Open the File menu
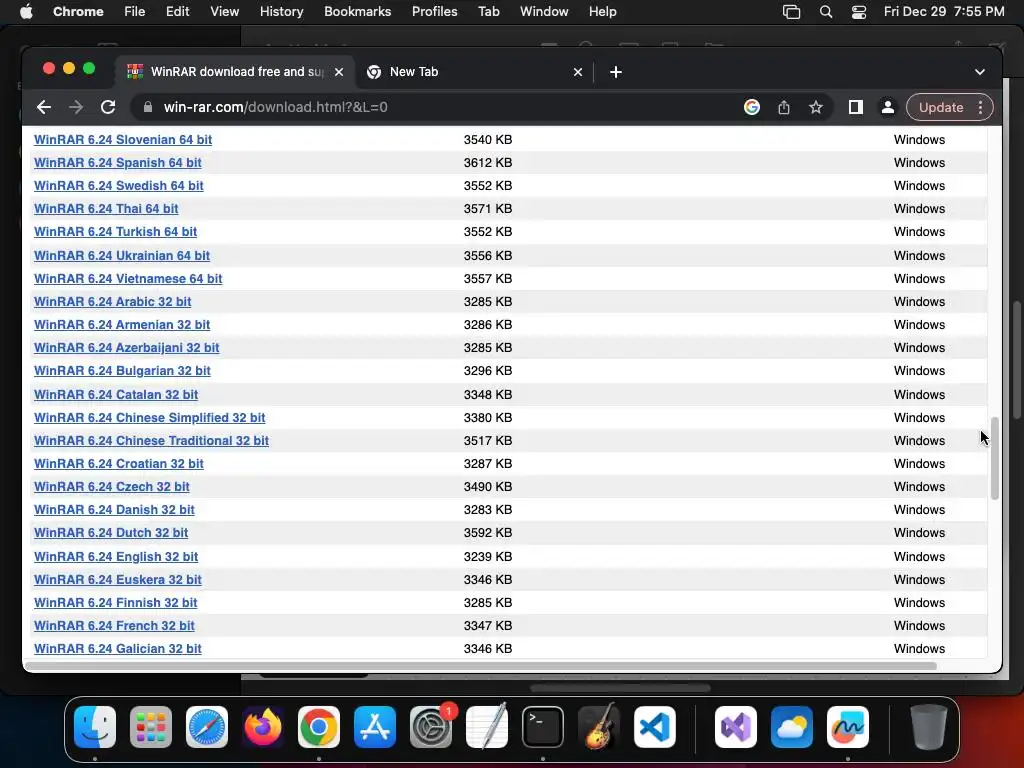Viewport: 1024px width, 768px height. (135, 12)
